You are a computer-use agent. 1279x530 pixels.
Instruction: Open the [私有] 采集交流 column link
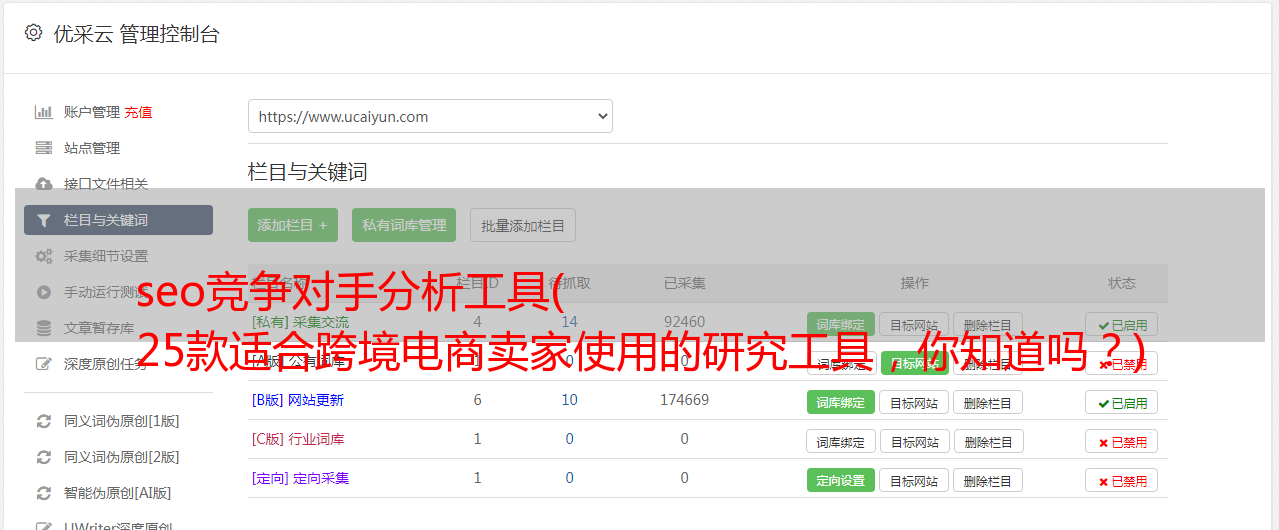click(x=300, y=322)
